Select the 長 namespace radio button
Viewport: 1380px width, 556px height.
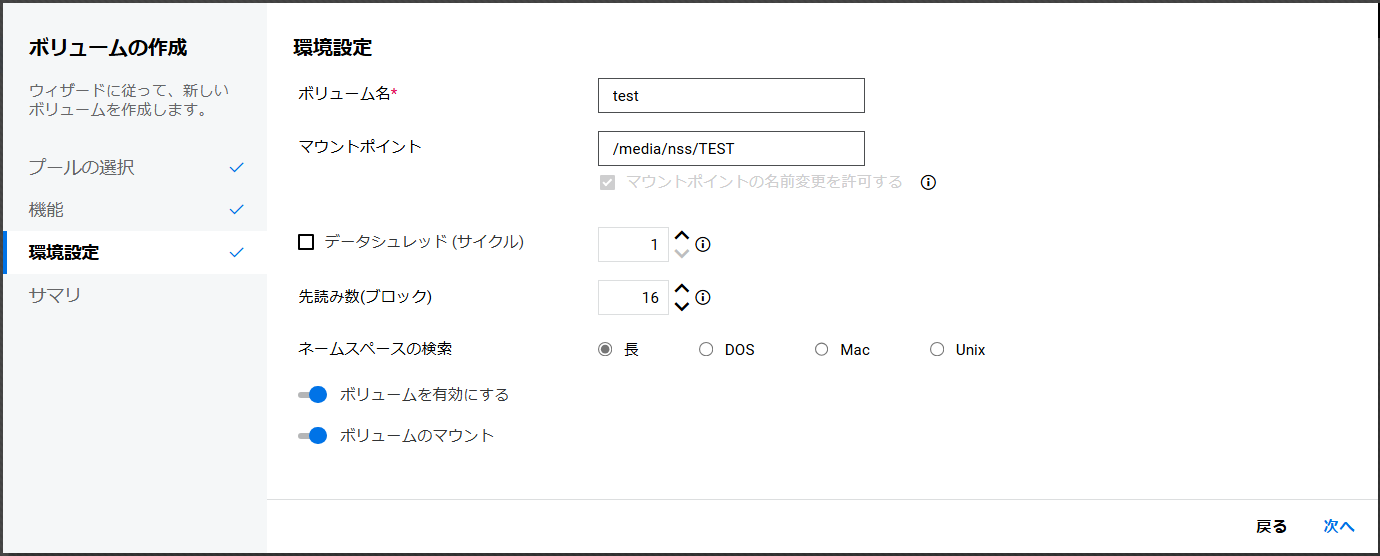tap(605, 350)
